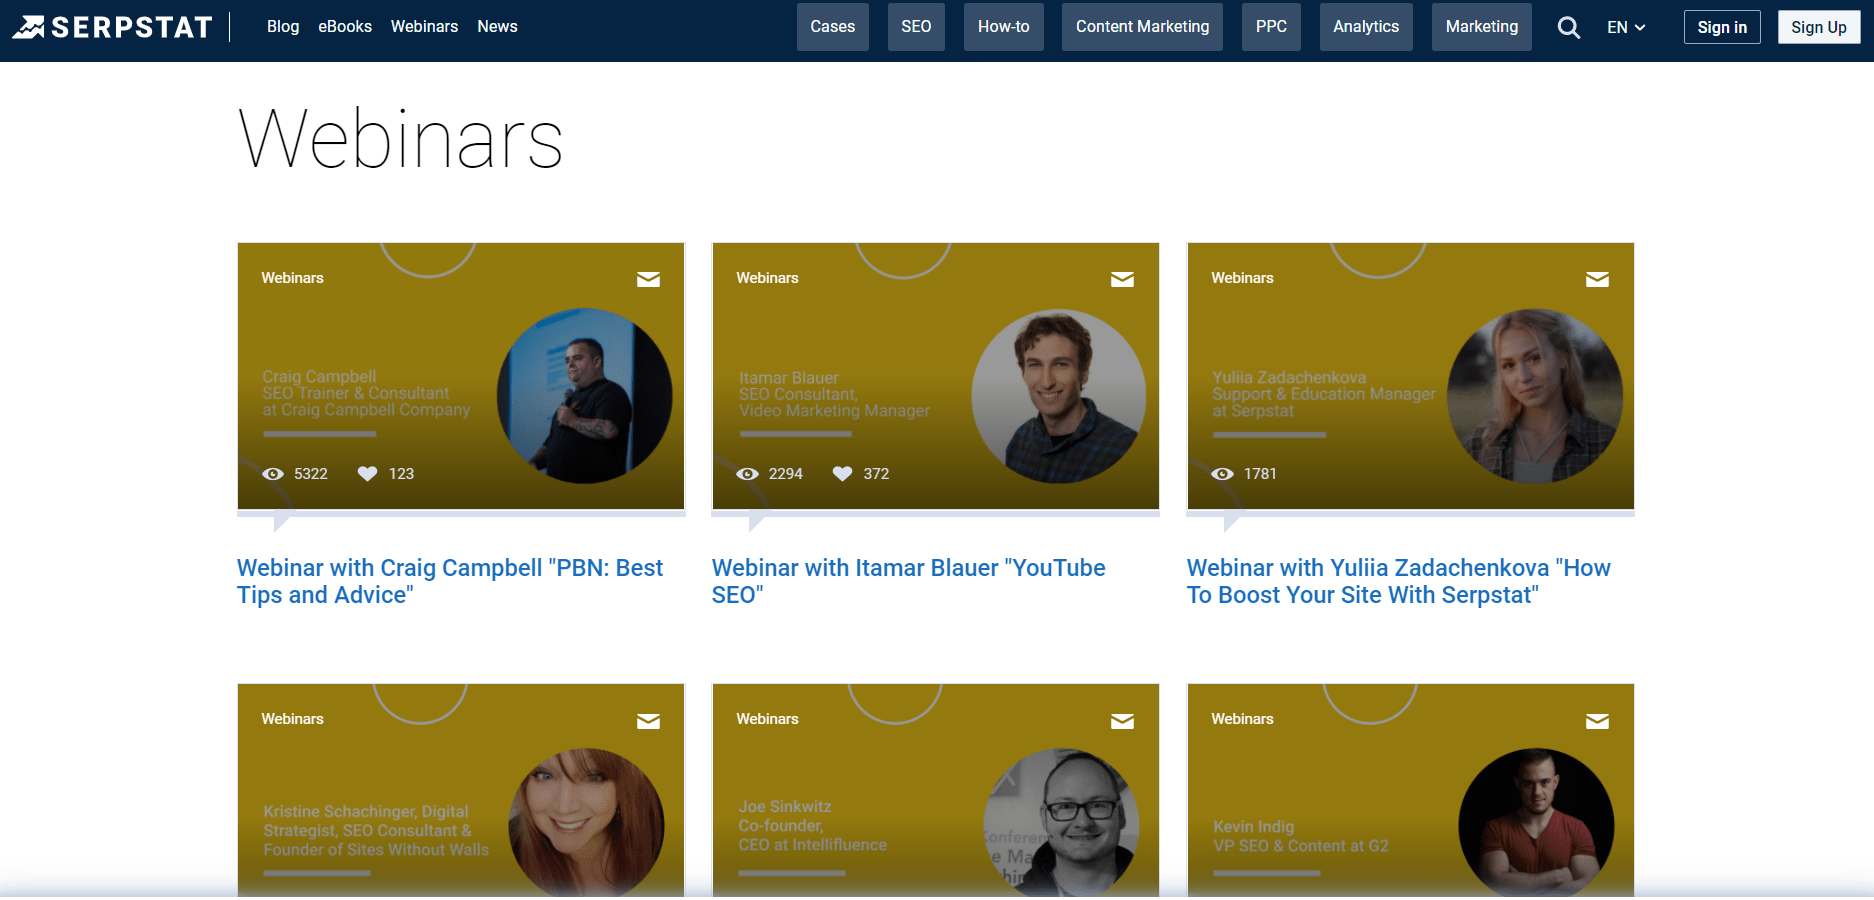
Task: Select the How-to category tab
Action: pyautogui.click(x=1004, y=27)
